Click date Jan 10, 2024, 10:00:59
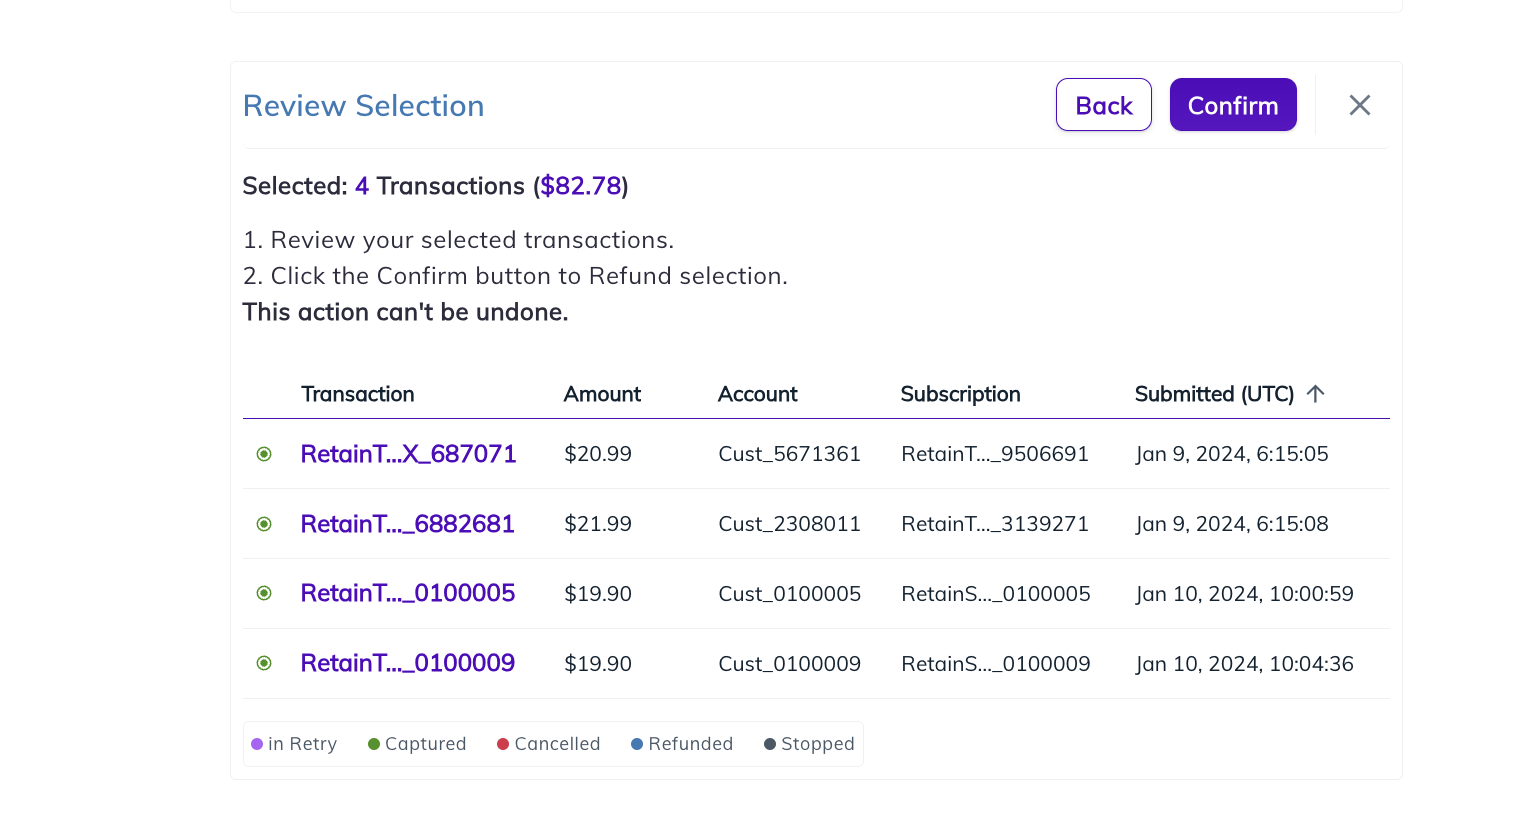The width and height of the screenshot is (1530, 816). coord(1244,594)
